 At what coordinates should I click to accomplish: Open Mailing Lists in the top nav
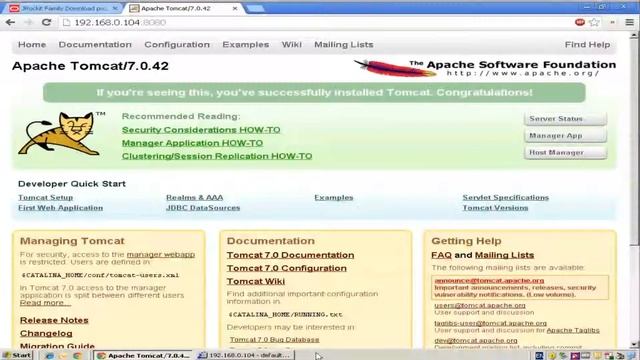point(344,44)
